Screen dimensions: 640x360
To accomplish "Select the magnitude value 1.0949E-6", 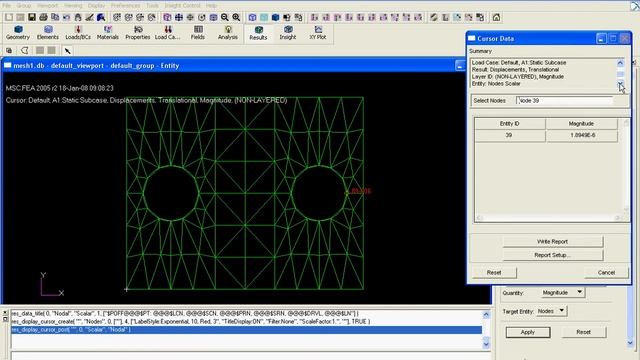I will coord(581,135).
